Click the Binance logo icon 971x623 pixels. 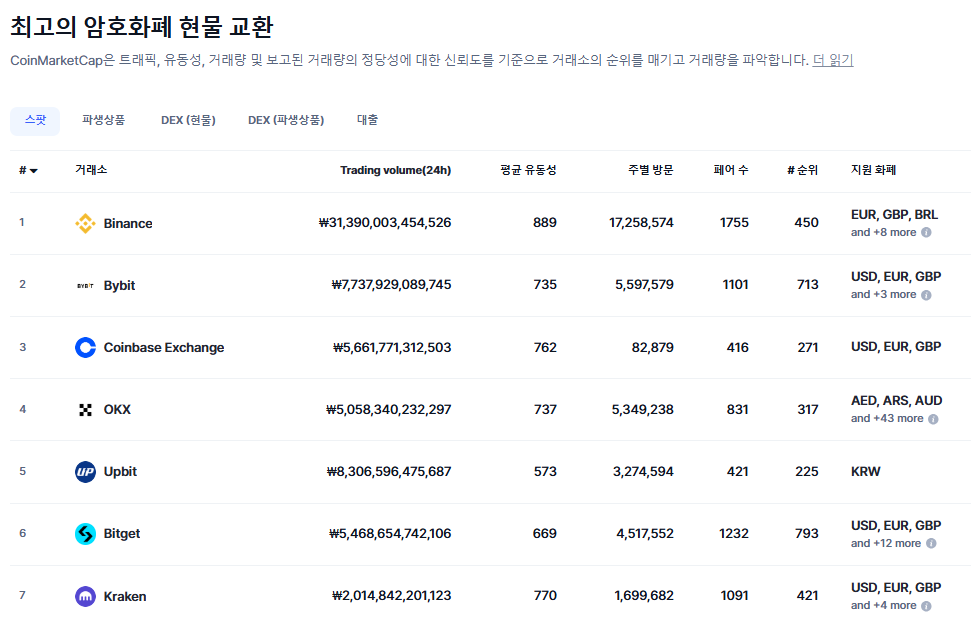tap(85, 224)
